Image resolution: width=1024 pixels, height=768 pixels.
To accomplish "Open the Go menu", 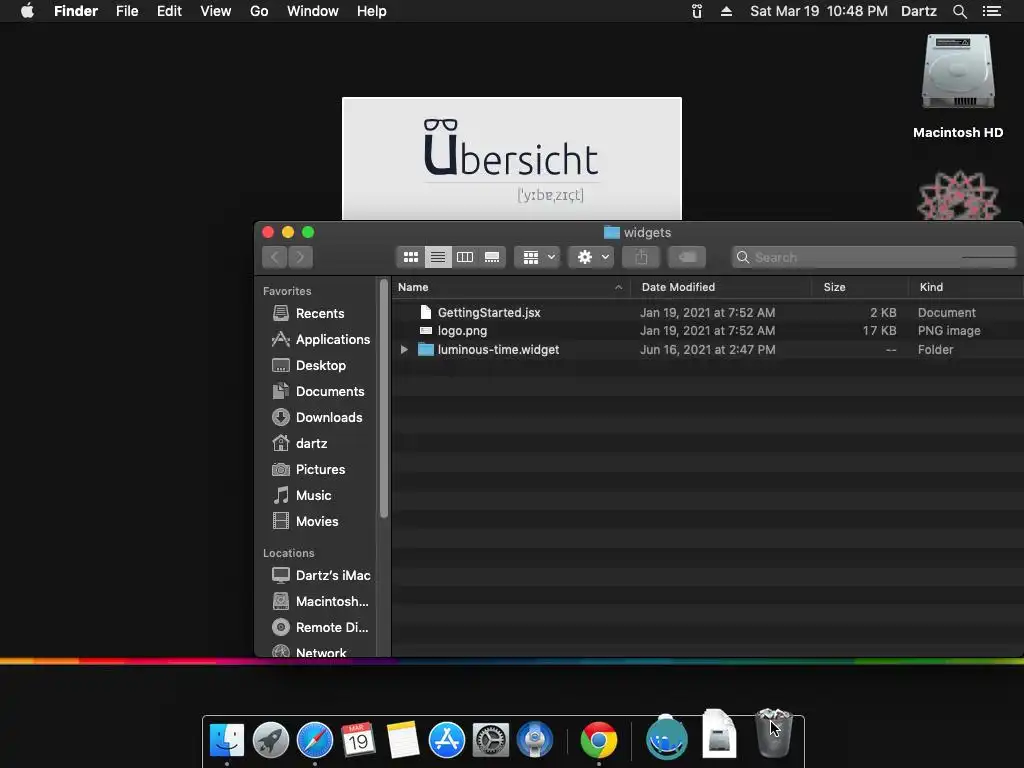I will coord(259,11).
